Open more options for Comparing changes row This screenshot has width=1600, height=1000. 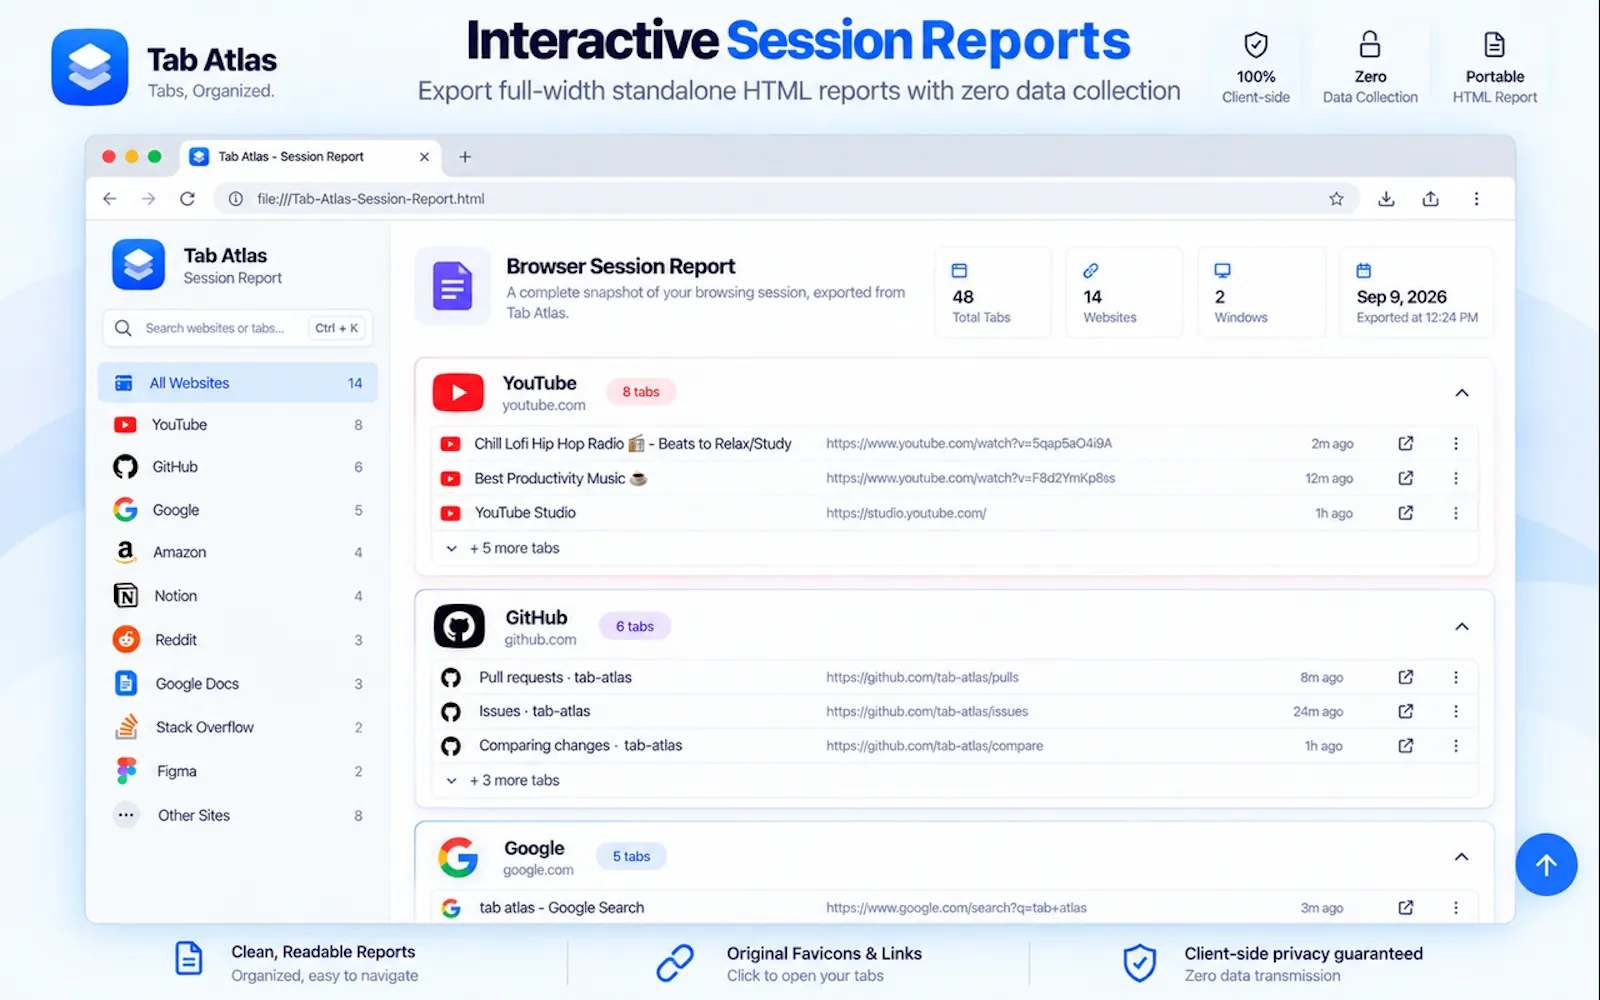[1456, 745]
